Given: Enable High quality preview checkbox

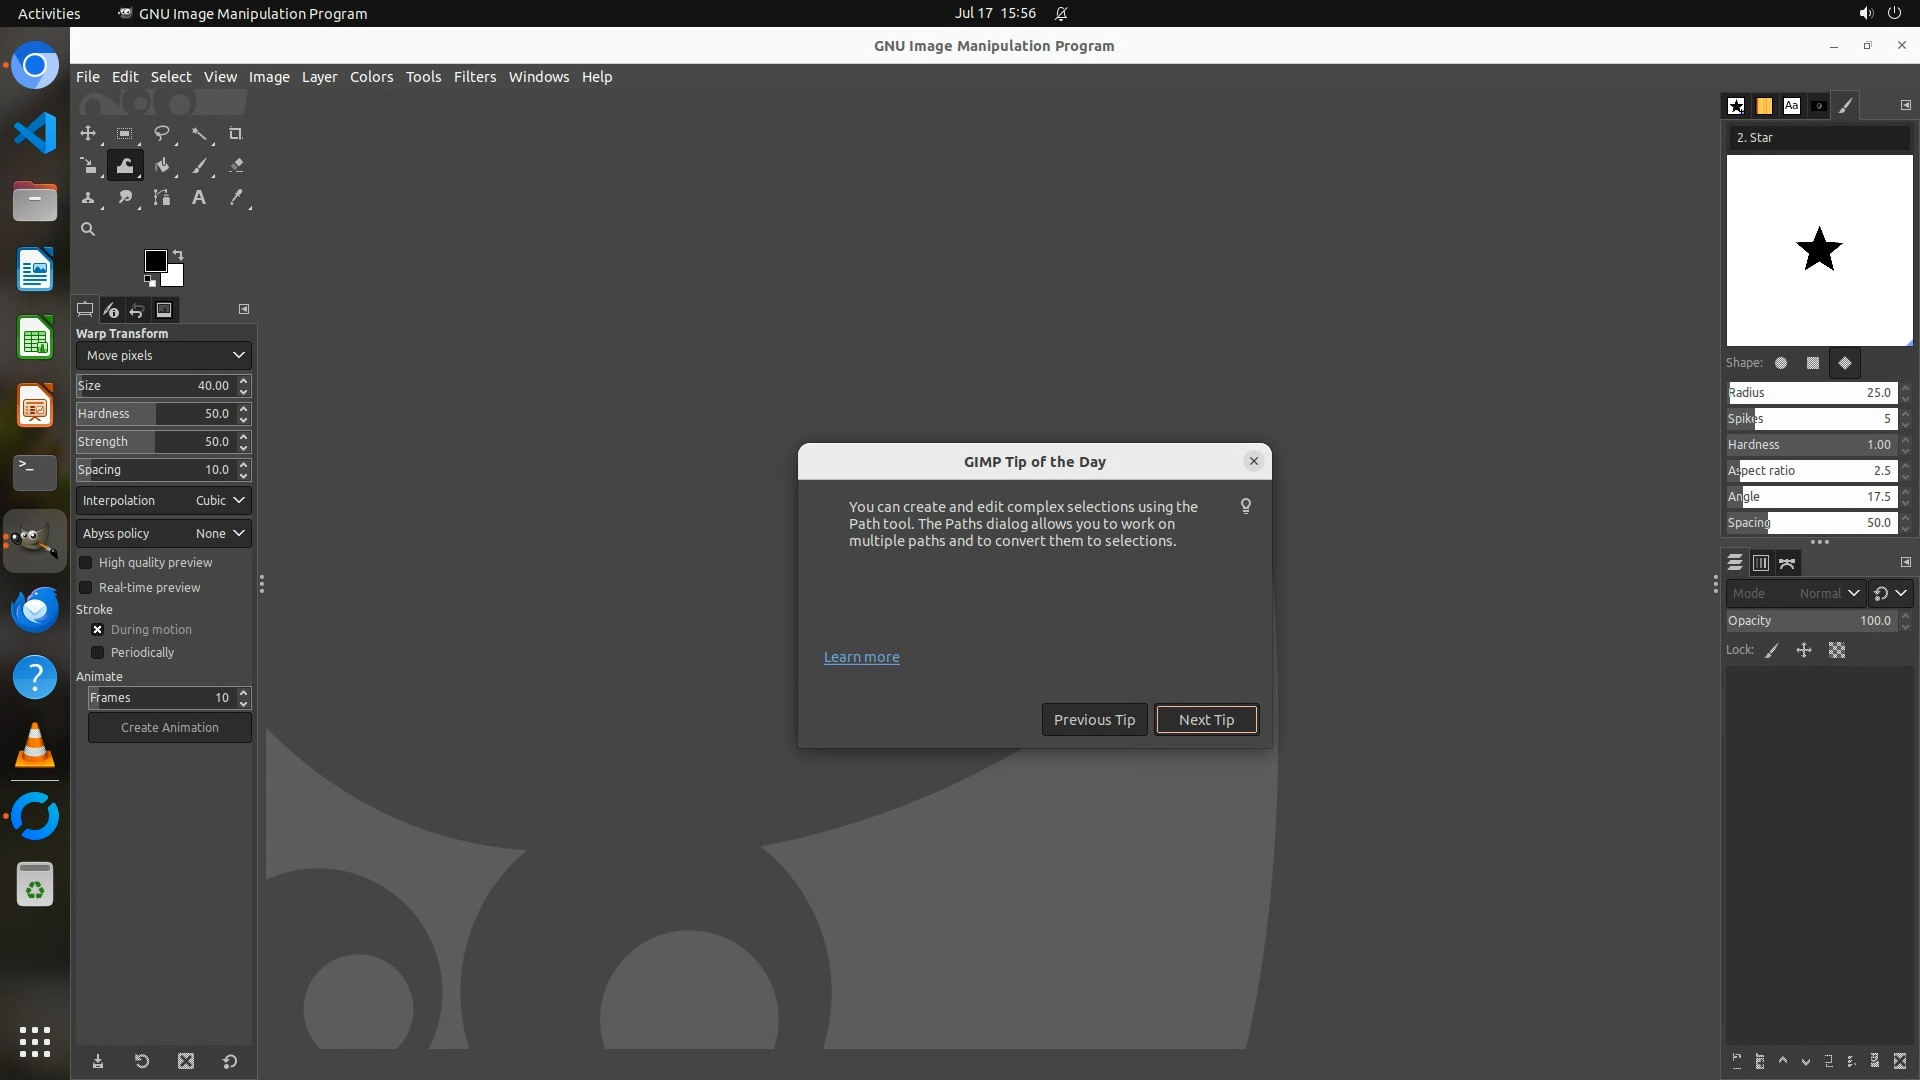Looking at the screenshot, I should tap(86, 563).
